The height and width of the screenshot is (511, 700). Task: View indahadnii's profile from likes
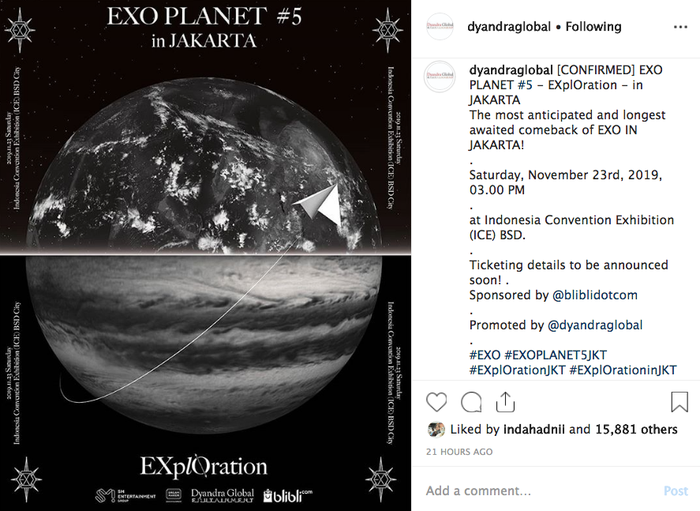pos(534,429)
